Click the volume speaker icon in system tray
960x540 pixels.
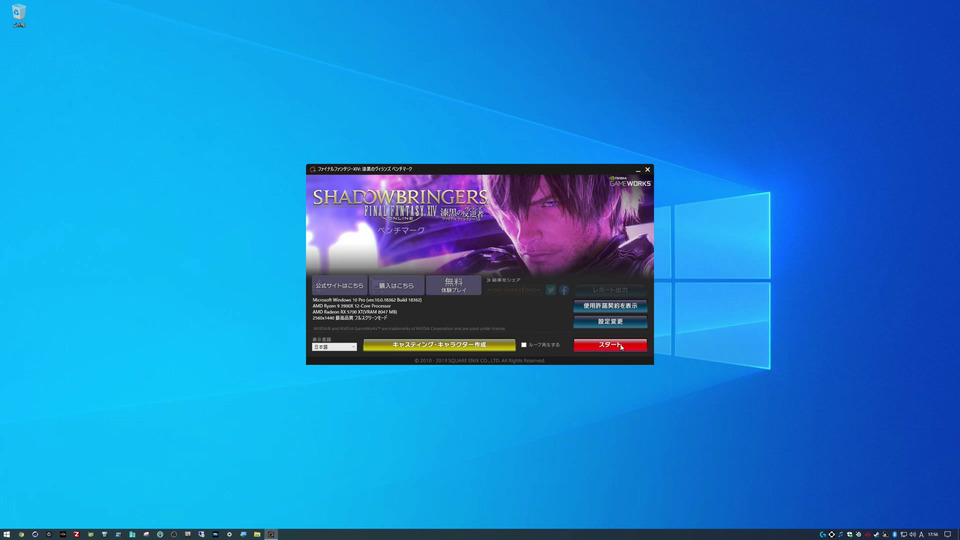coord(912,534)
